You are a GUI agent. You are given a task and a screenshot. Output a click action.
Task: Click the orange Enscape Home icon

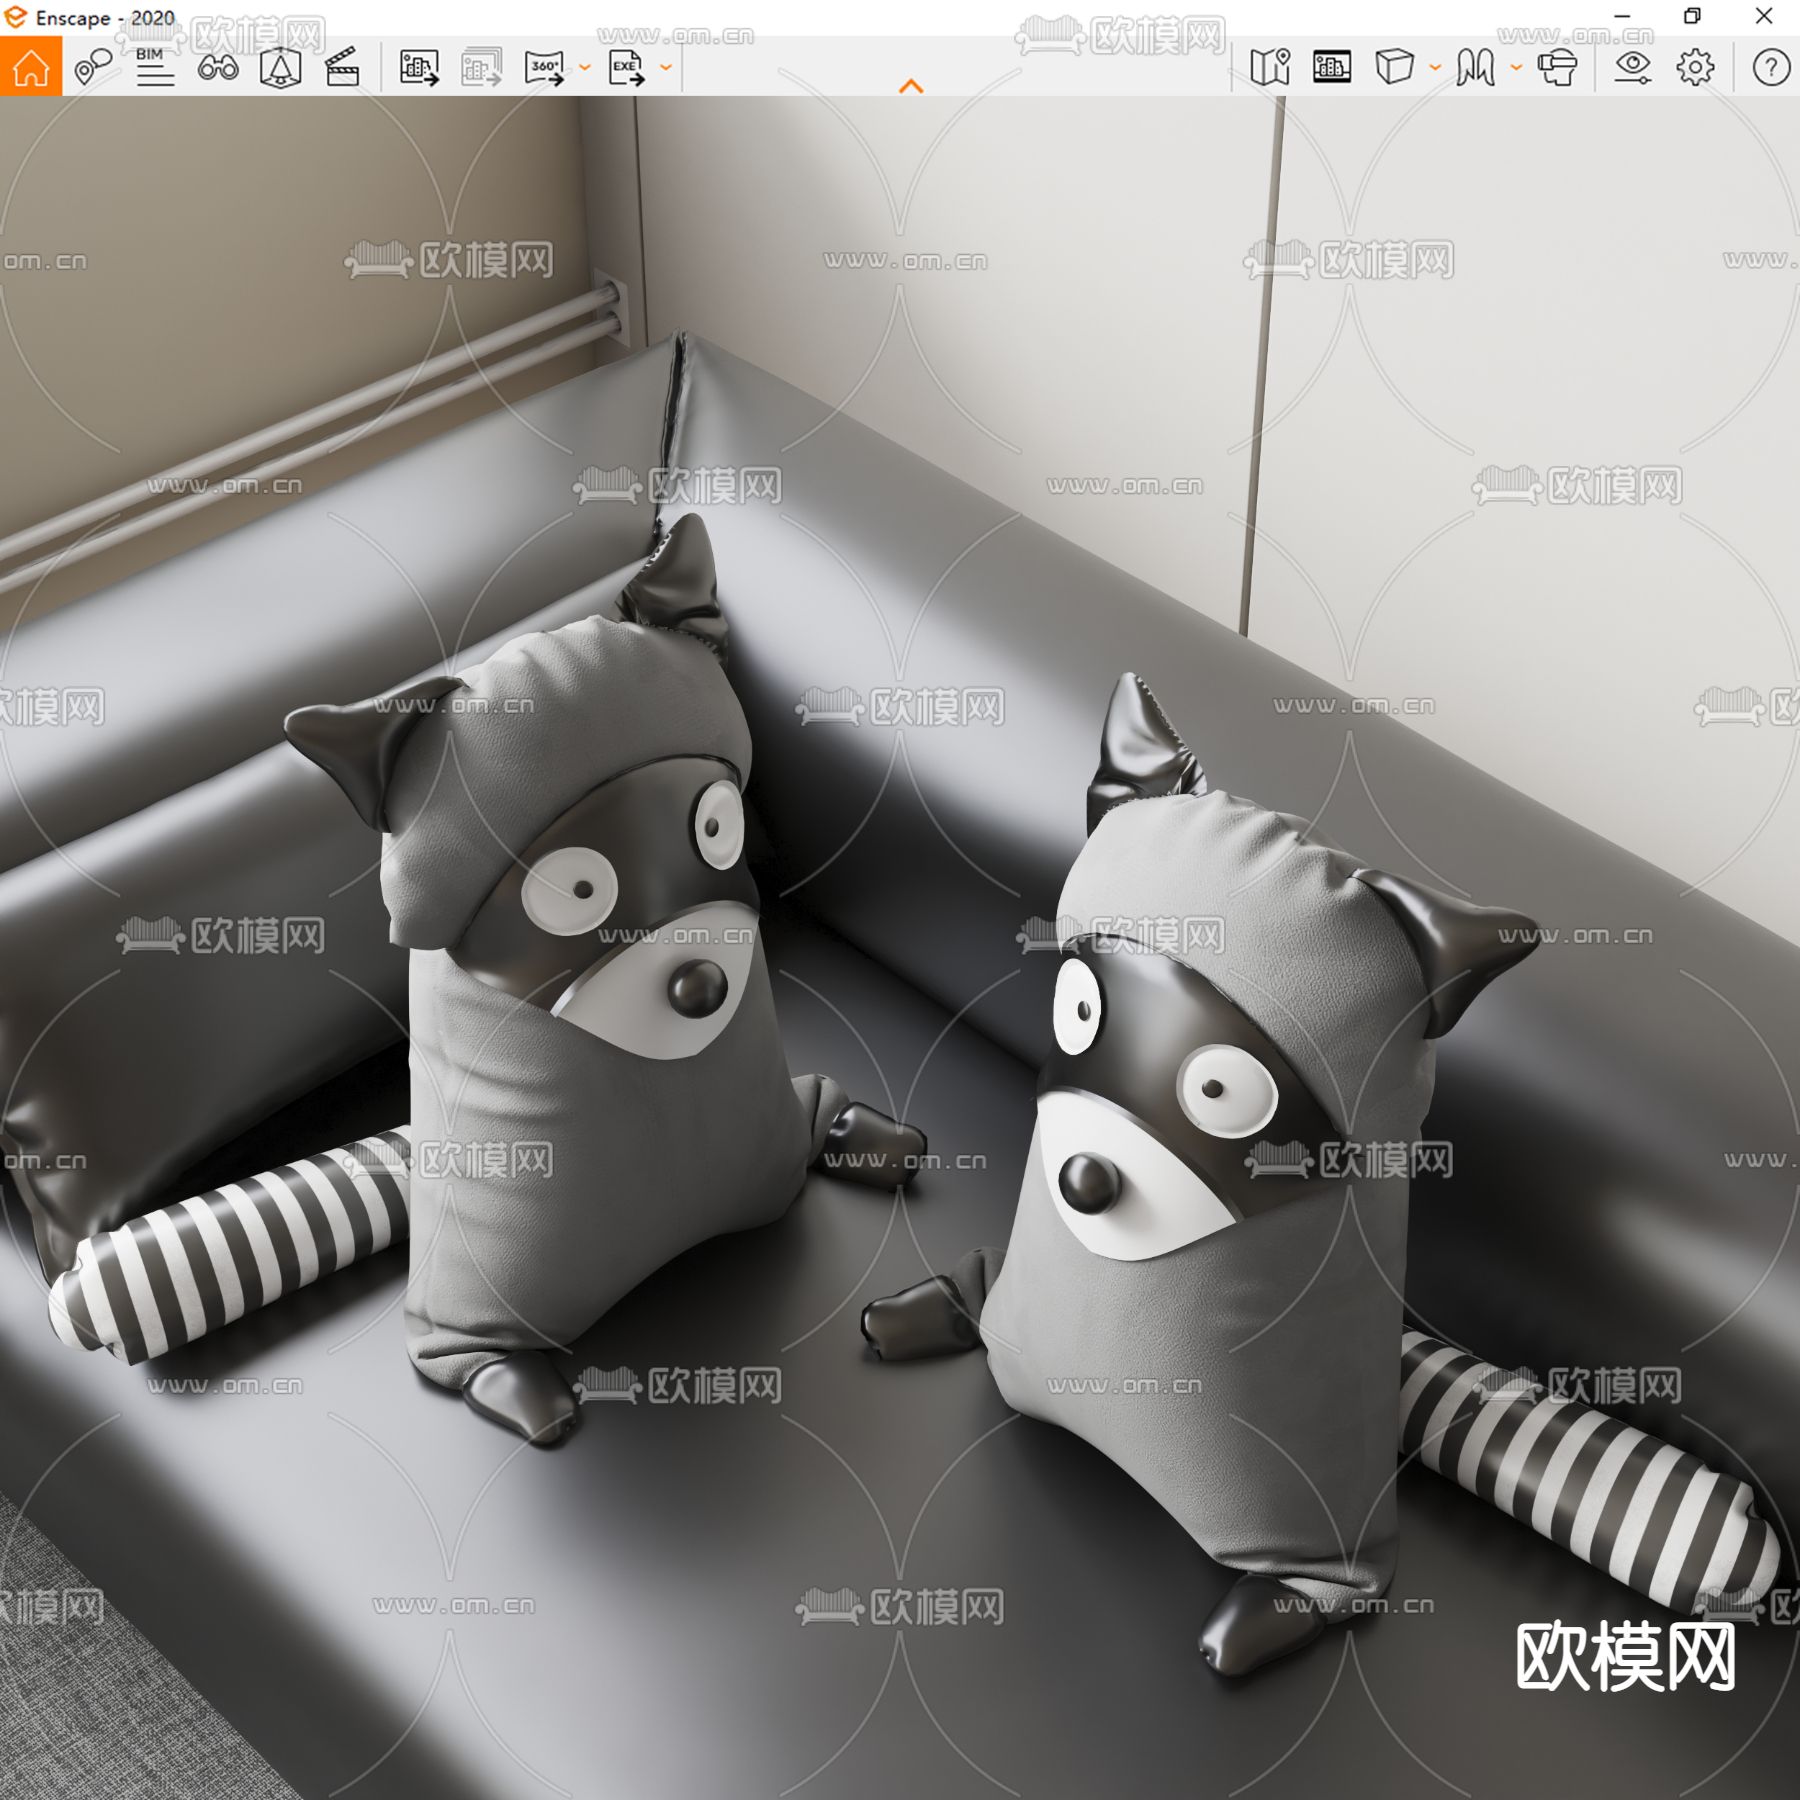point(33,70)
